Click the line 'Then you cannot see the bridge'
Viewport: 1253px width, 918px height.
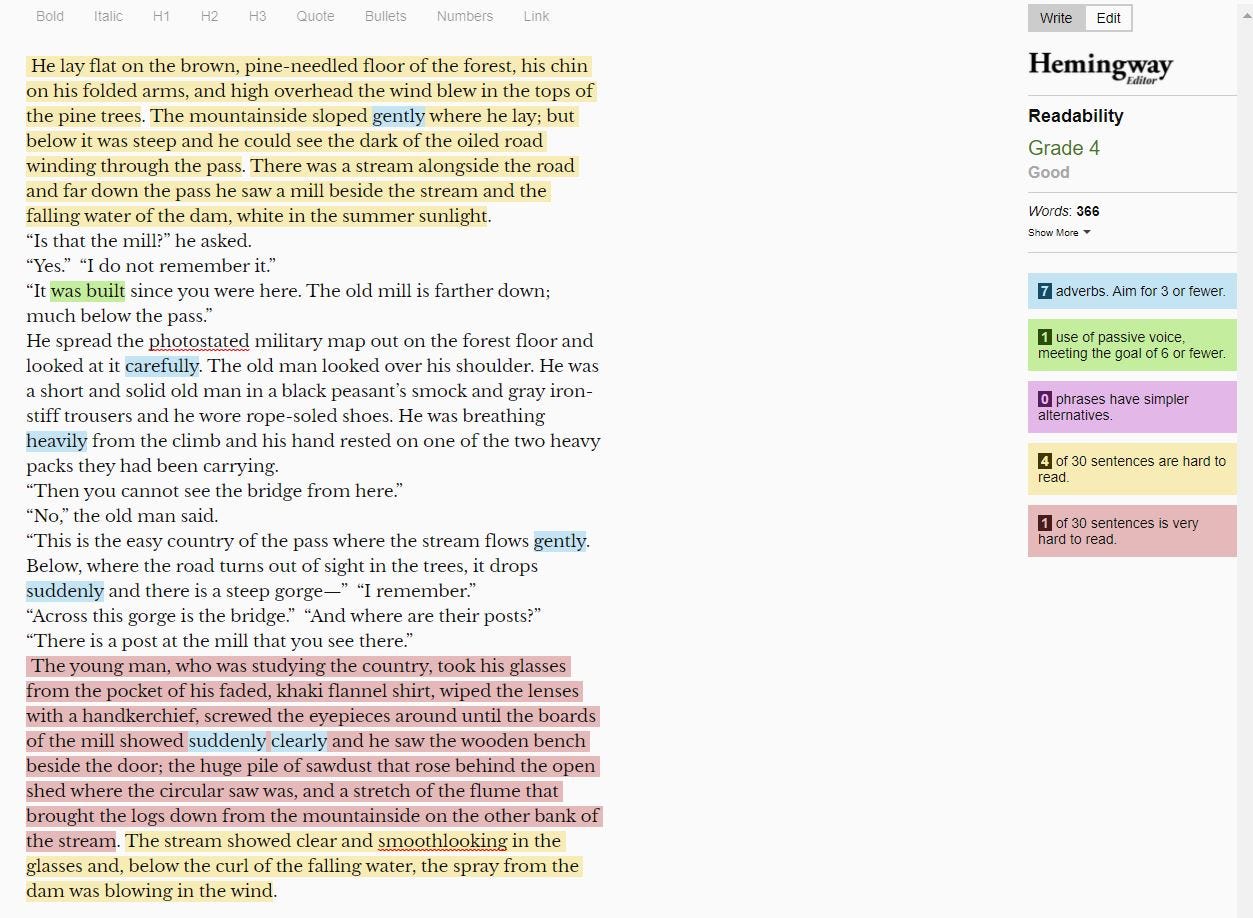click(x=215, y=491)
